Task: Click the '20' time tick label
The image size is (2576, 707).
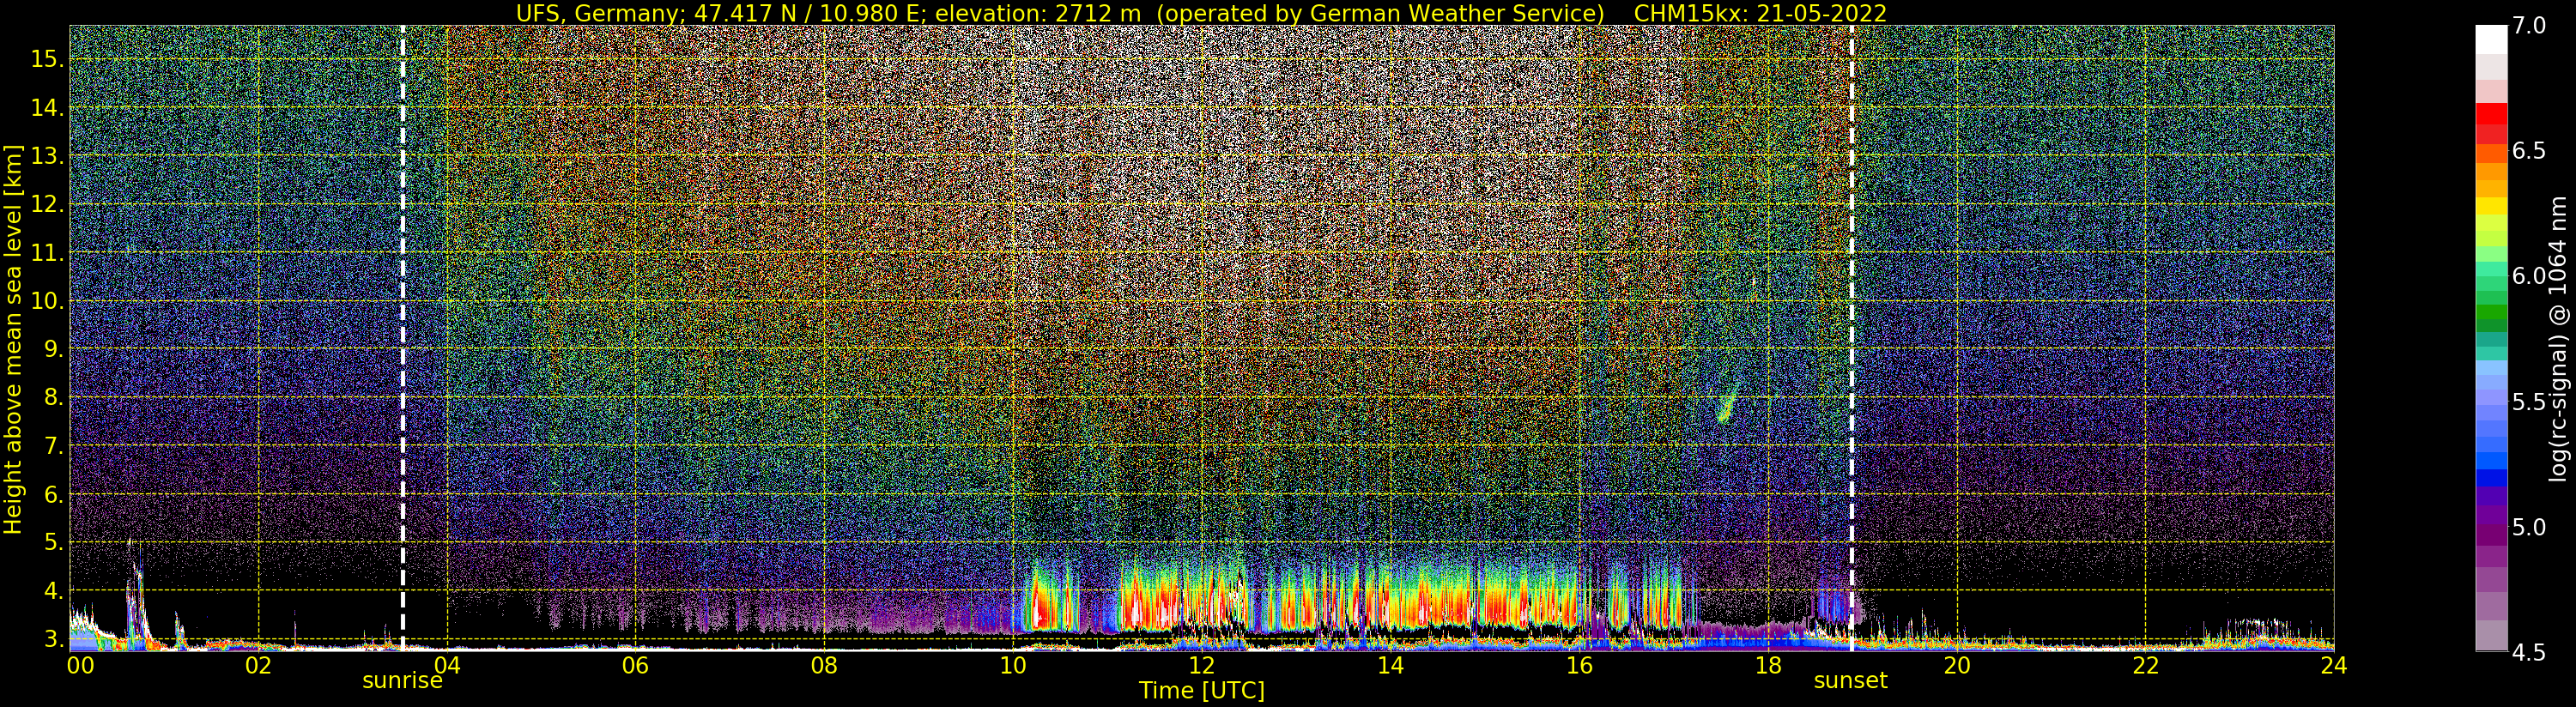Action: click(x=1956, y=665)
